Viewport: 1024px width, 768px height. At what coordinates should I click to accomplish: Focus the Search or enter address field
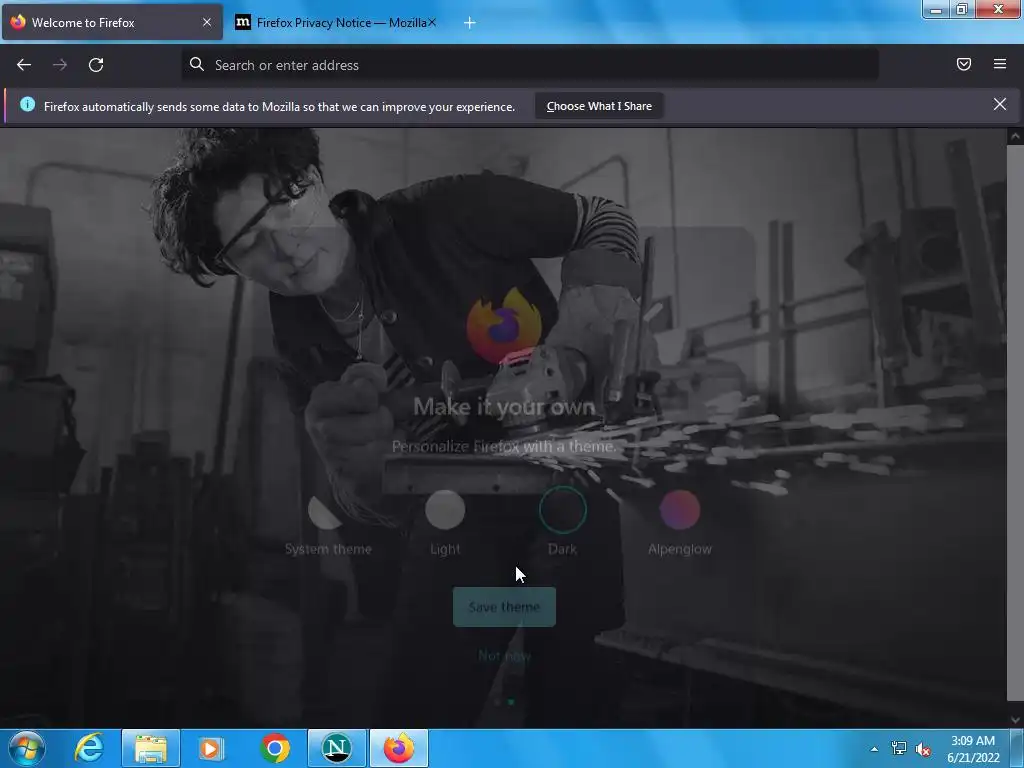(530, 65)
